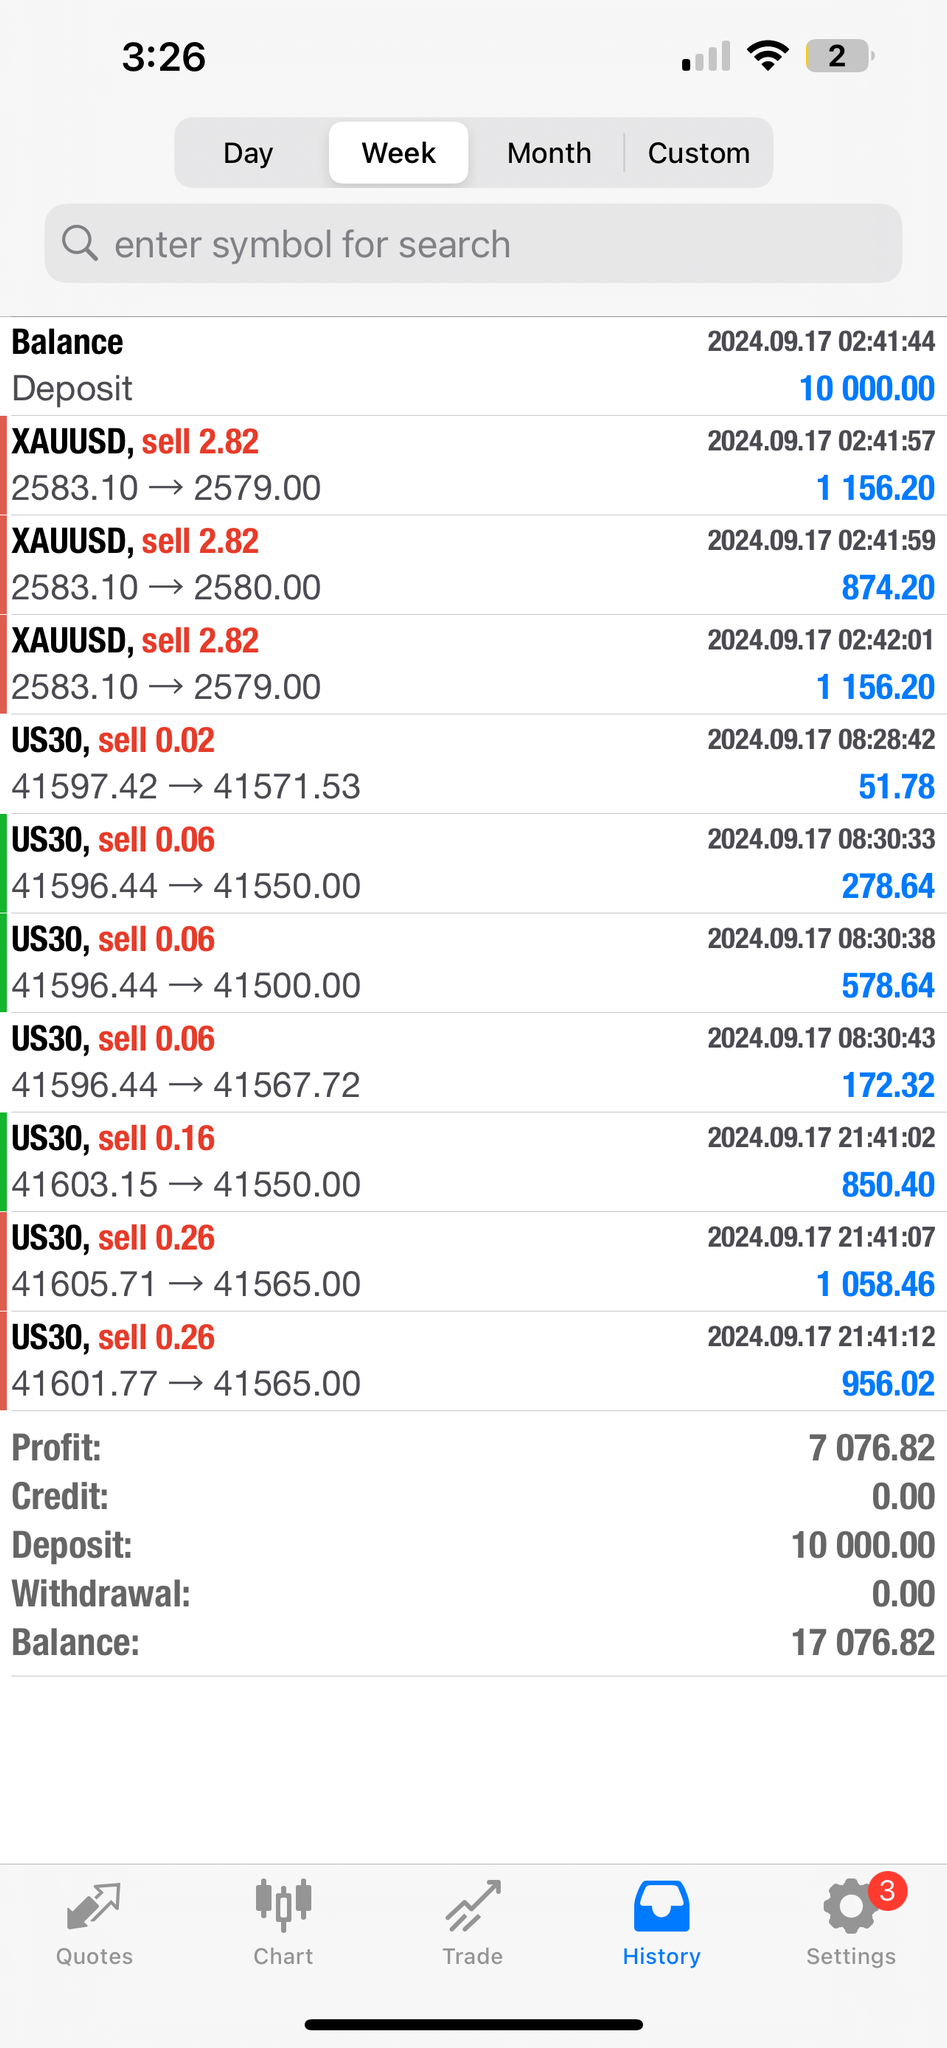947x2048 pixels.
Task: Switch history period to Month
Action: (x=549, y=153)
